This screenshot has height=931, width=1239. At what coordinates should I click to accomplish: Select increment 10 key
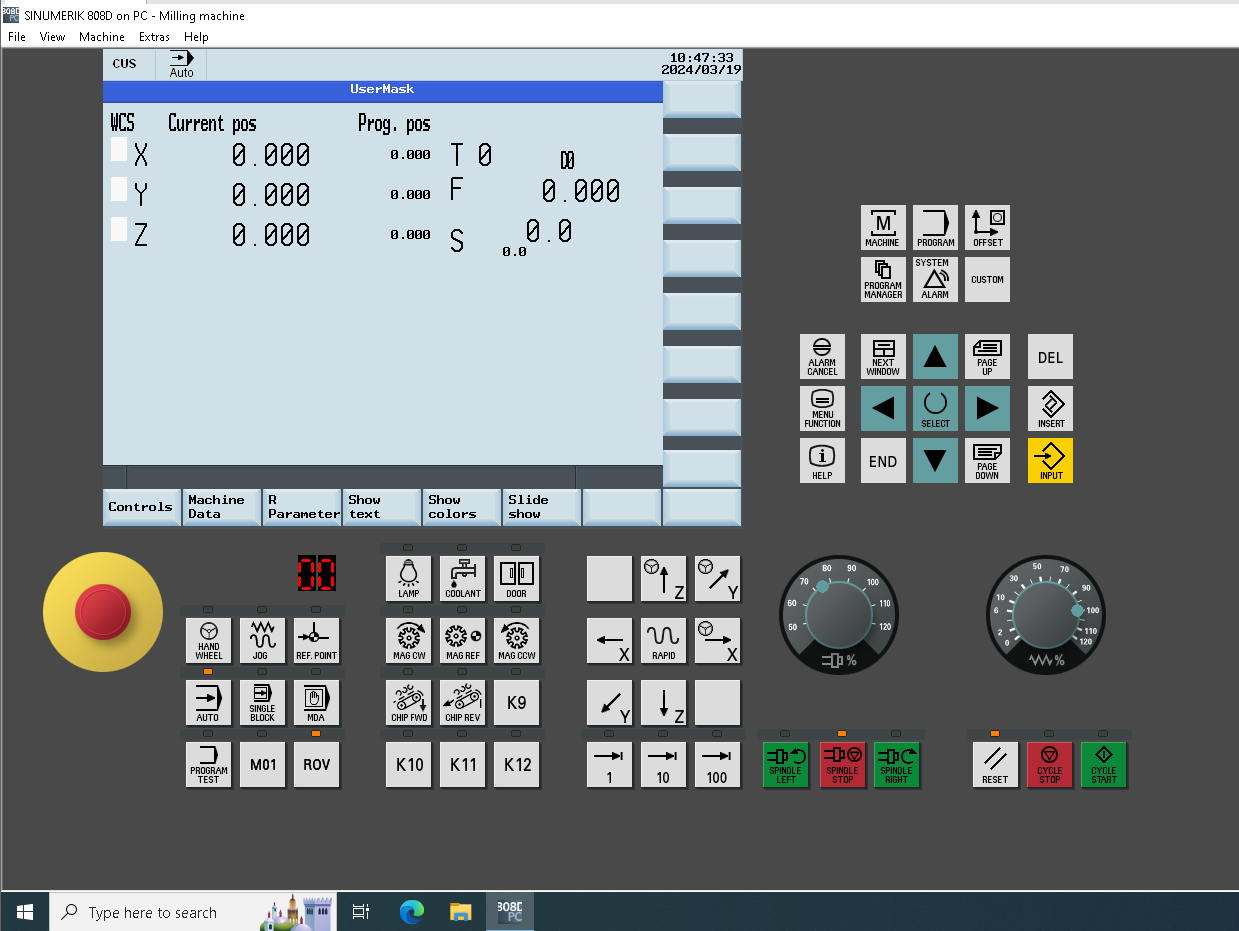(663, 765)
